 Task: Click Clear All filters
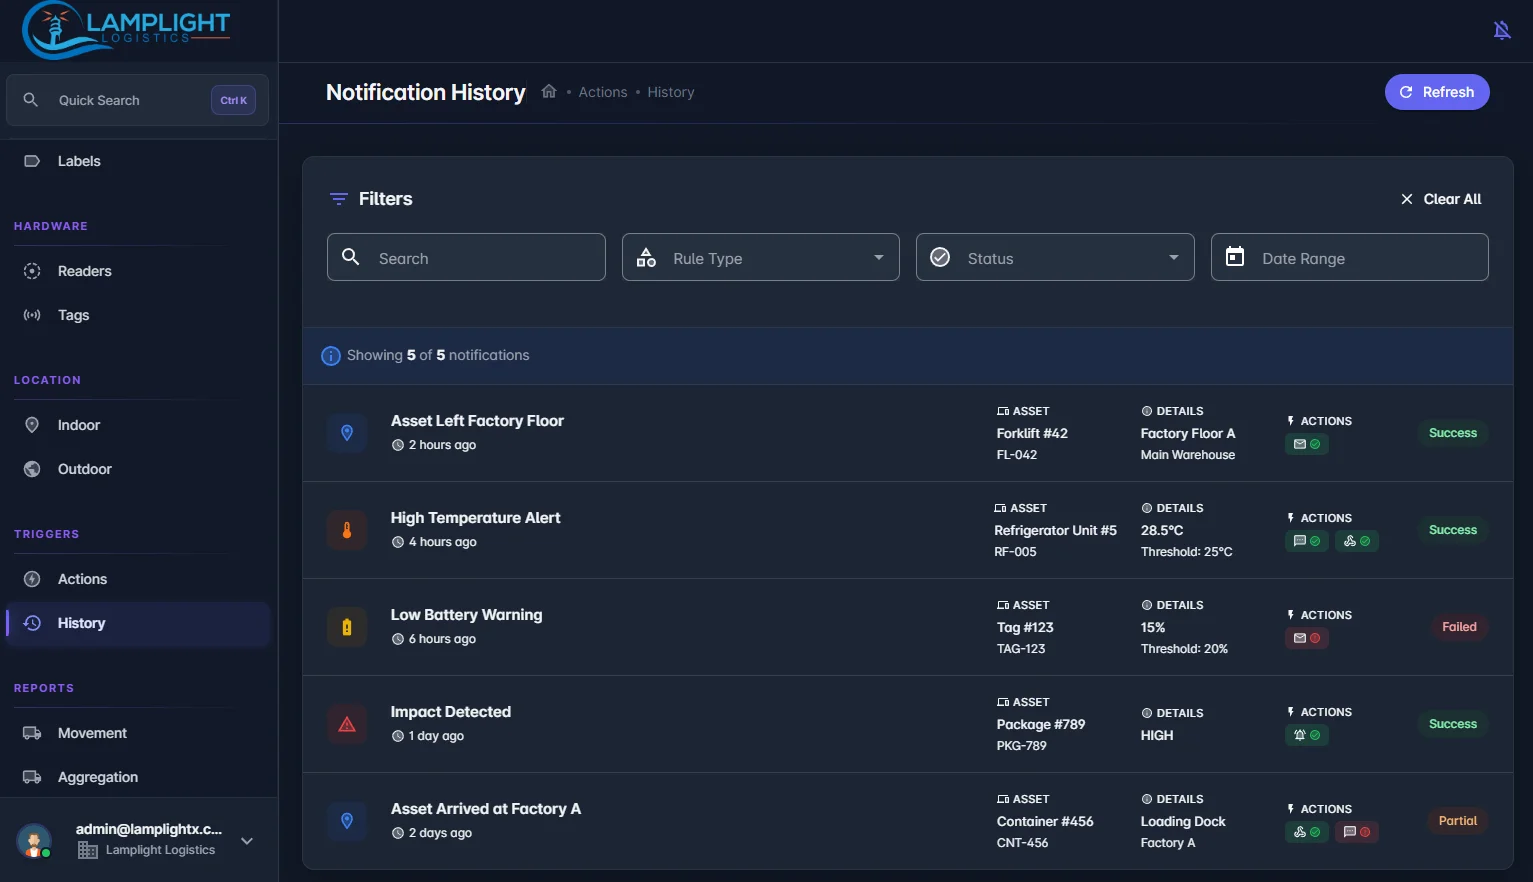point(1441,199)
